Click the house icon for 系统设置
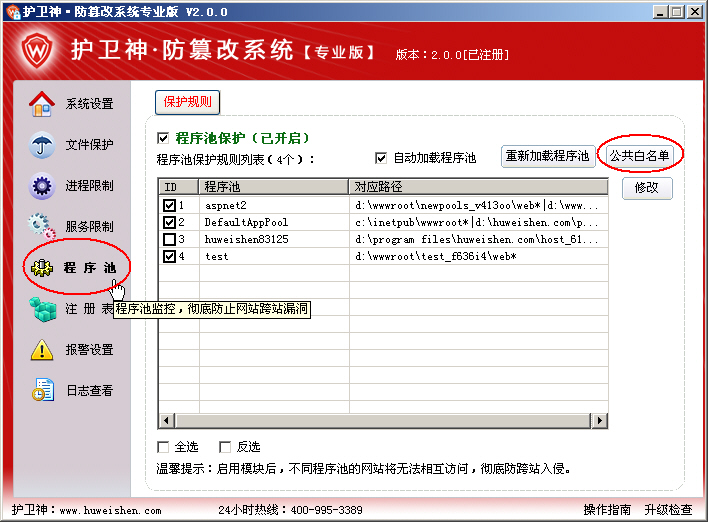Viewport: 708px width, 522px height. [42, 104]
